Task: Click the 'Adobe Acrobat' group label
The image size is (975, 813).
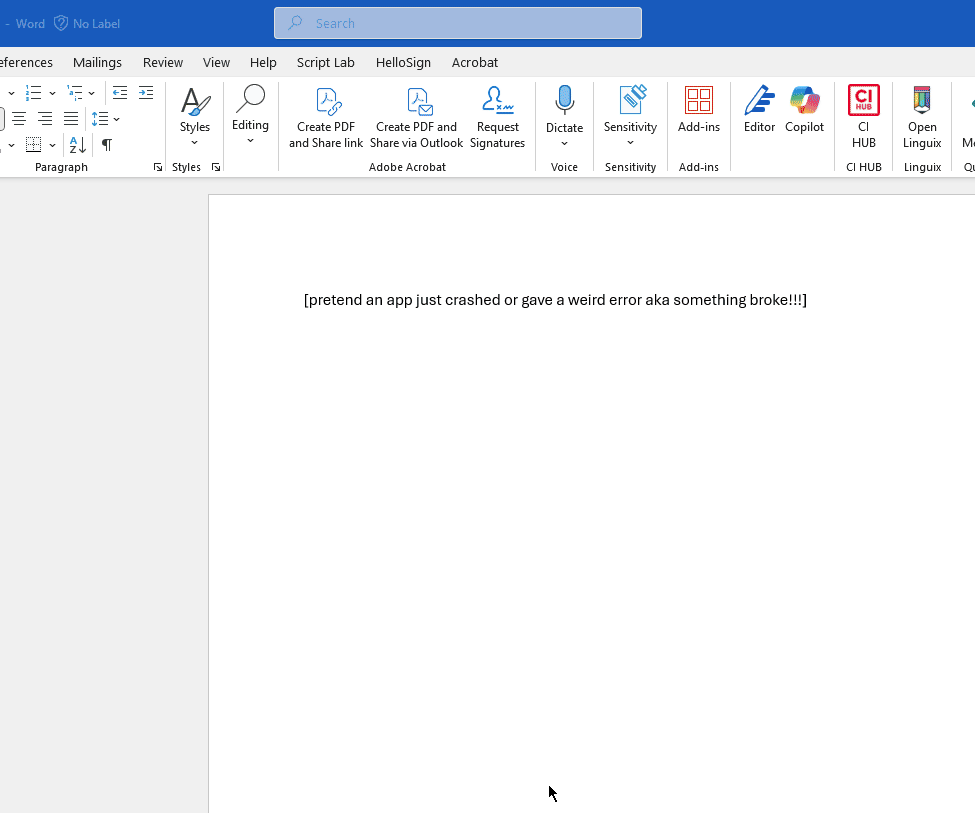Action: point(407,167)
